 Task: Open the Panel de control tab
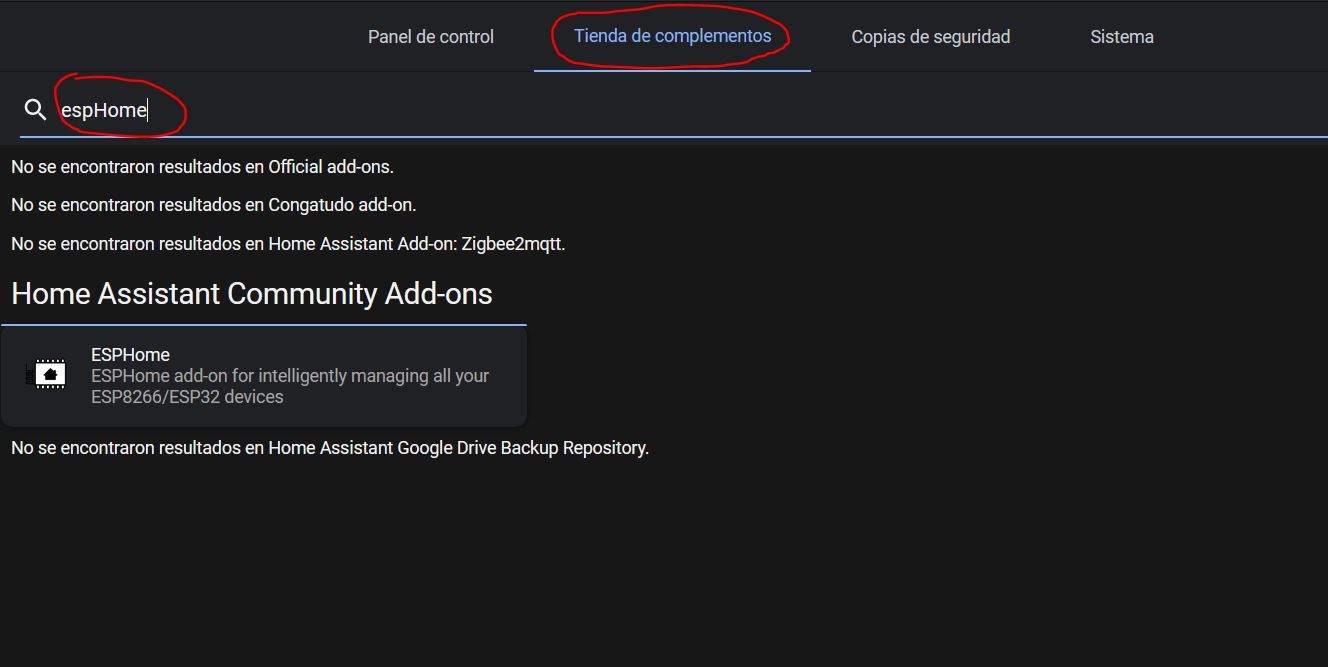(431, 37)
